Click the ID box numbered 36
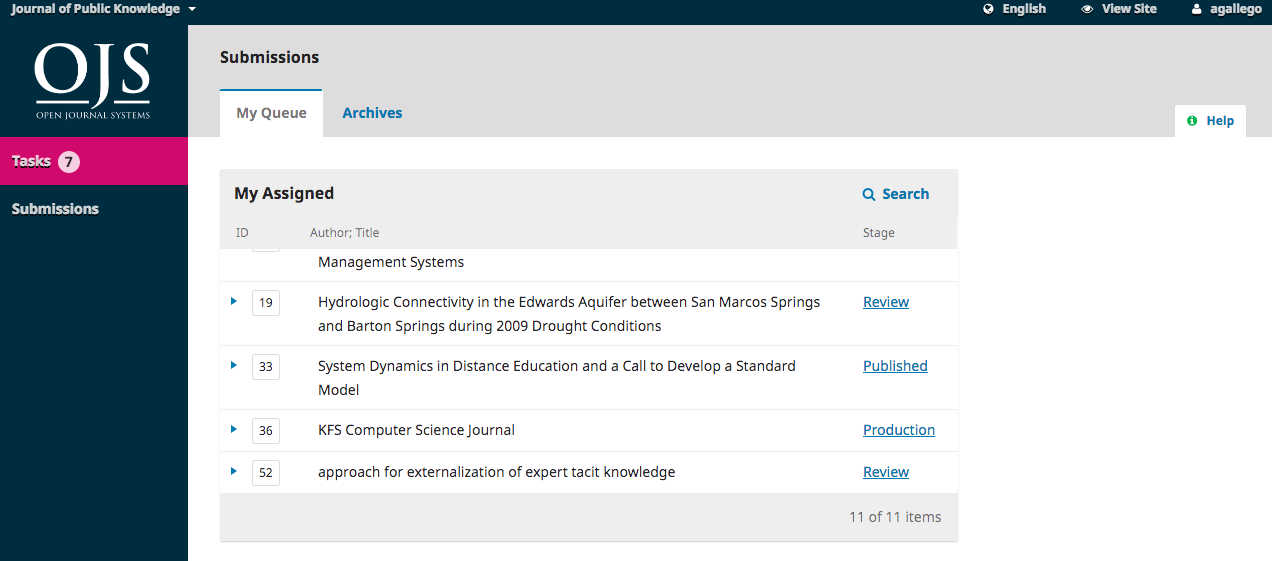Viewport: 1272px width, 561px height. click(266, 431)
